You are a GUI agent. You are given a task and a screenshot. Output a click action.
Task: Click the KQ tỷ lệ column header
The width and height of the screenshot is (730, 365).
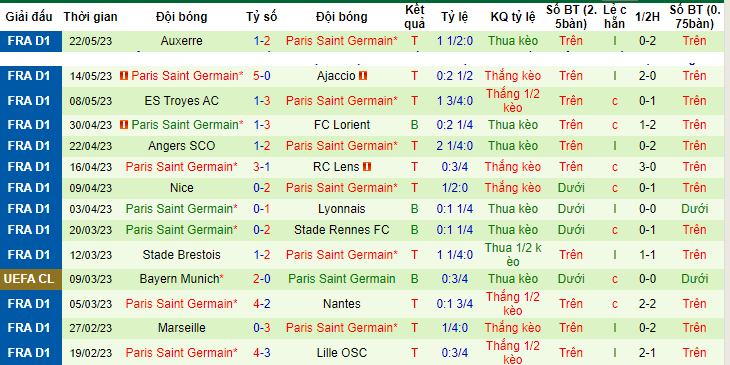click(513, 17)
